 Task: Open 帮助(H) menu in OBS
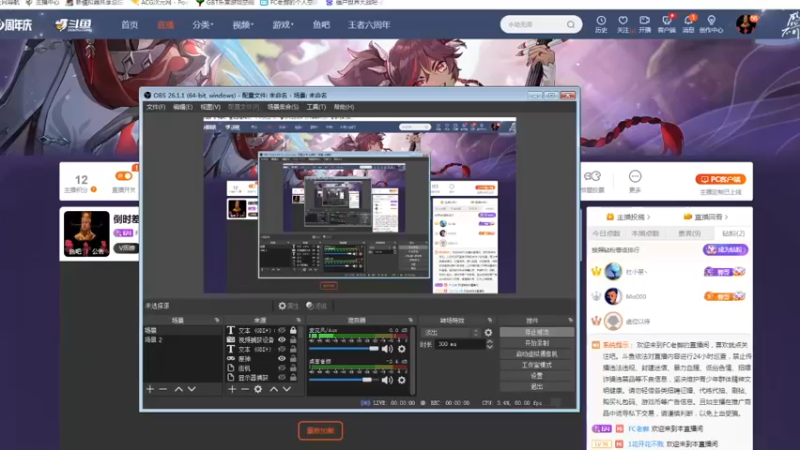344,107
